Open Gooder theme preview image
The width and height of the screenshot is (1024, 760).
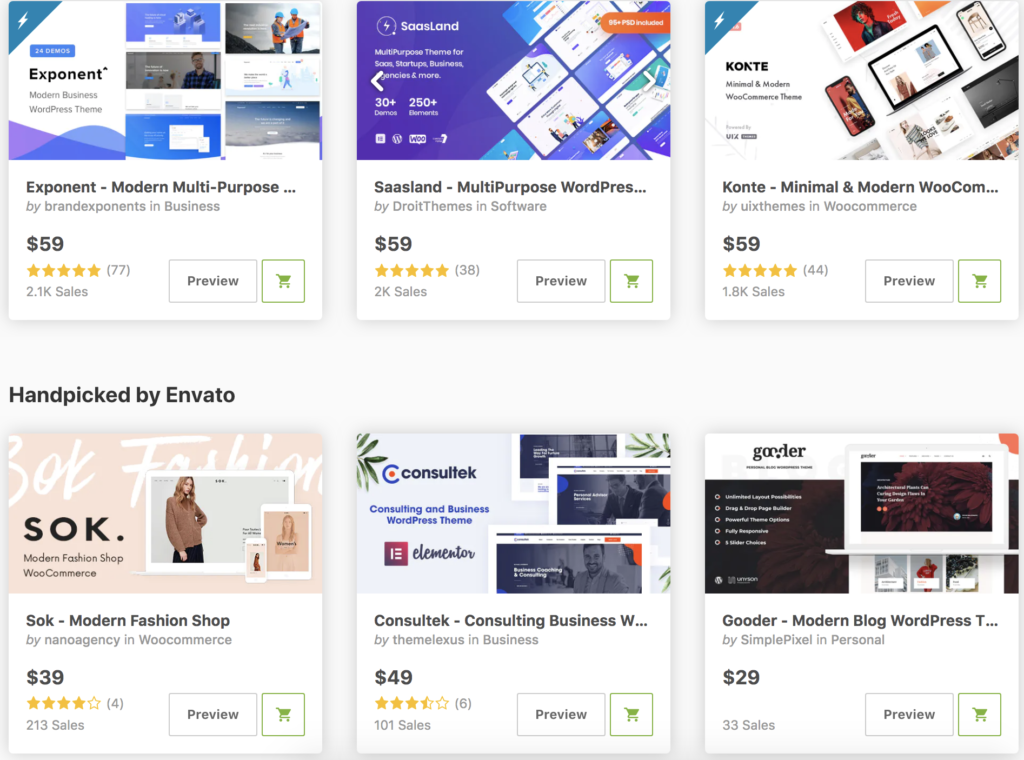point(861,513)
